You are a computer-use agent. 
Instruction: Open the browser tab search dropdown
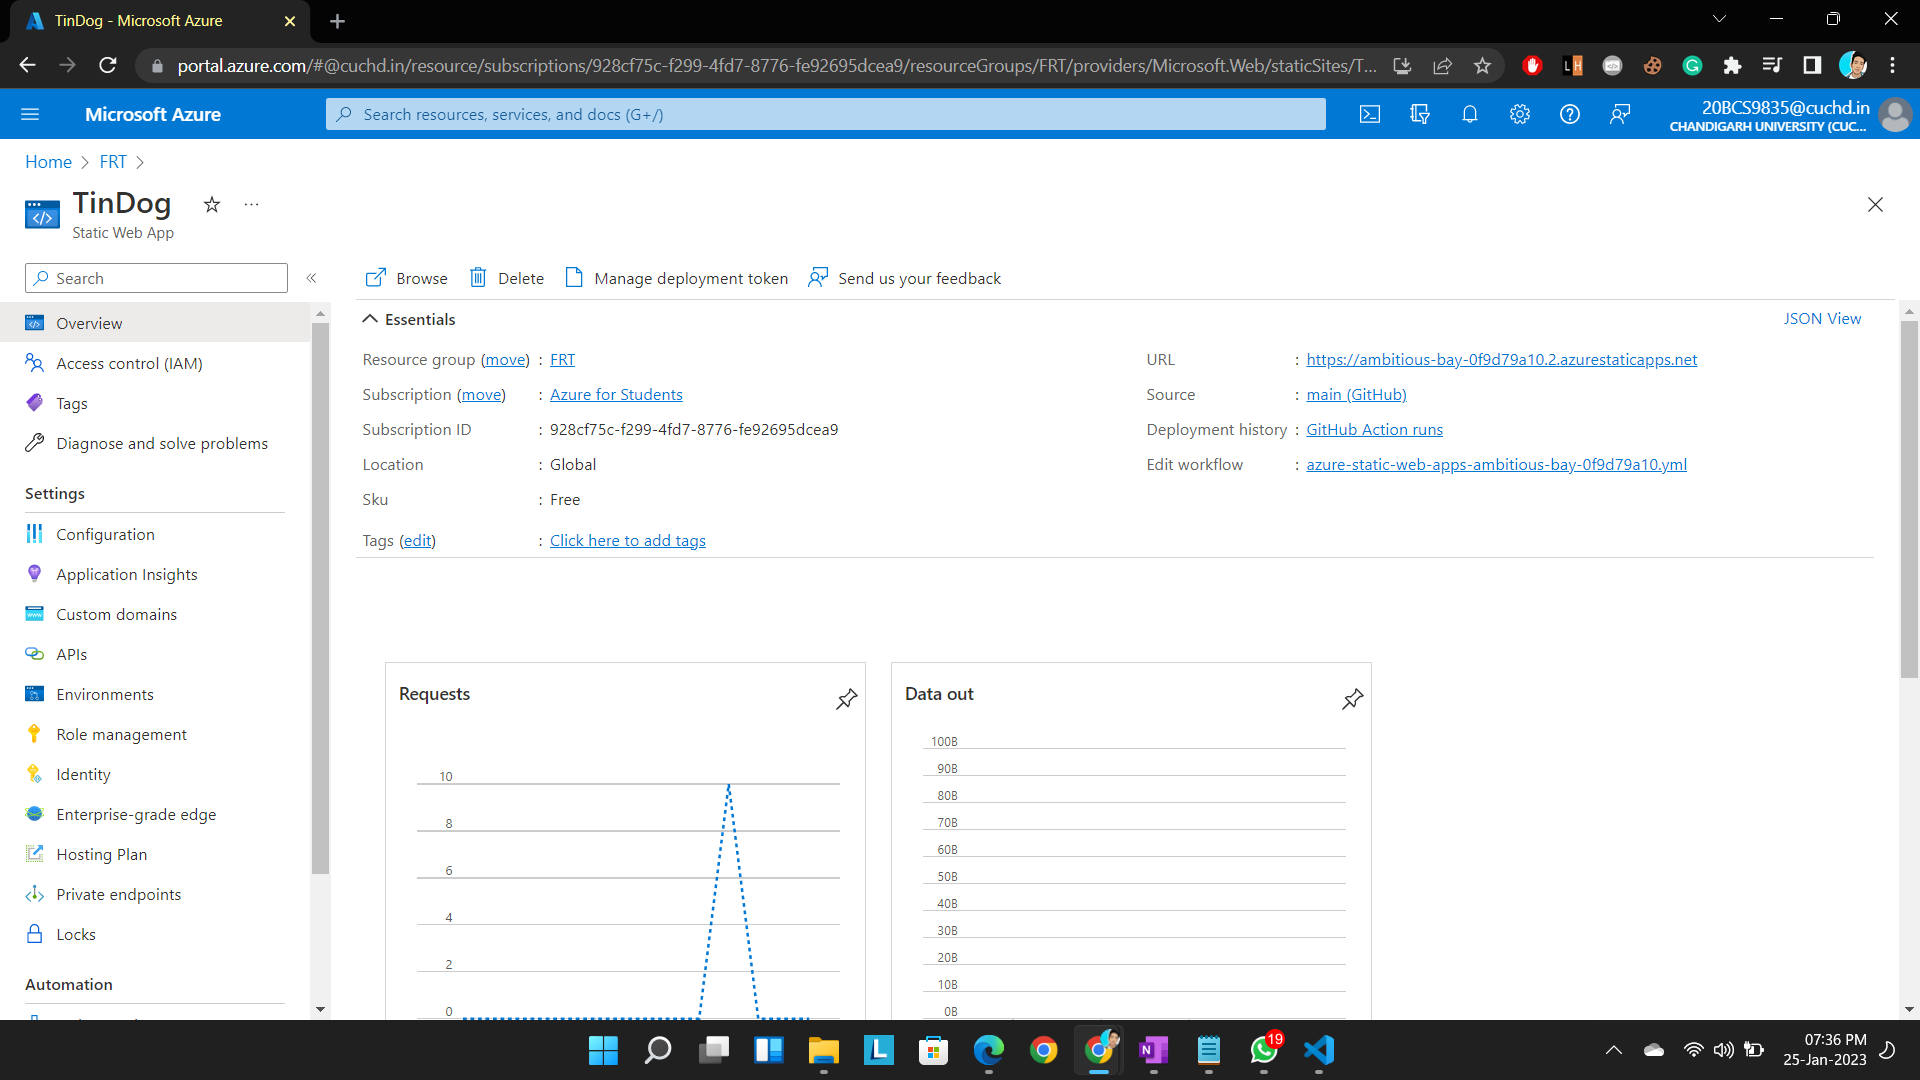[x=1719, y=18]
